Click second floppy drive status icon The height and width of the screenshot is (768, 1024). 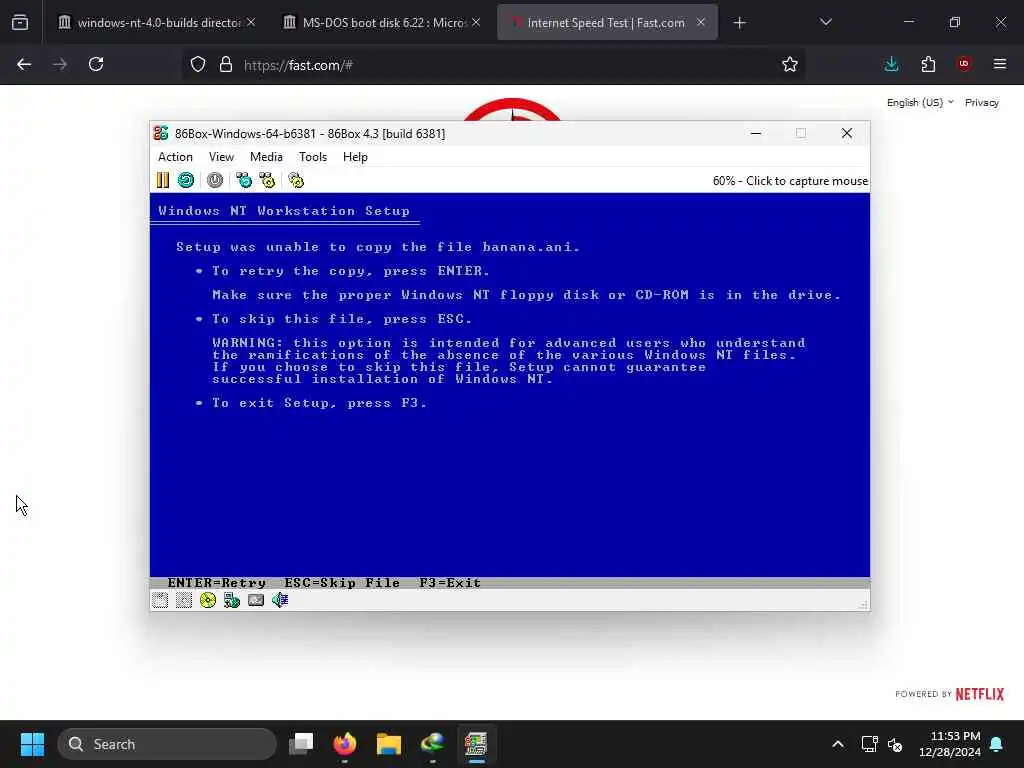tap(184, 600)
